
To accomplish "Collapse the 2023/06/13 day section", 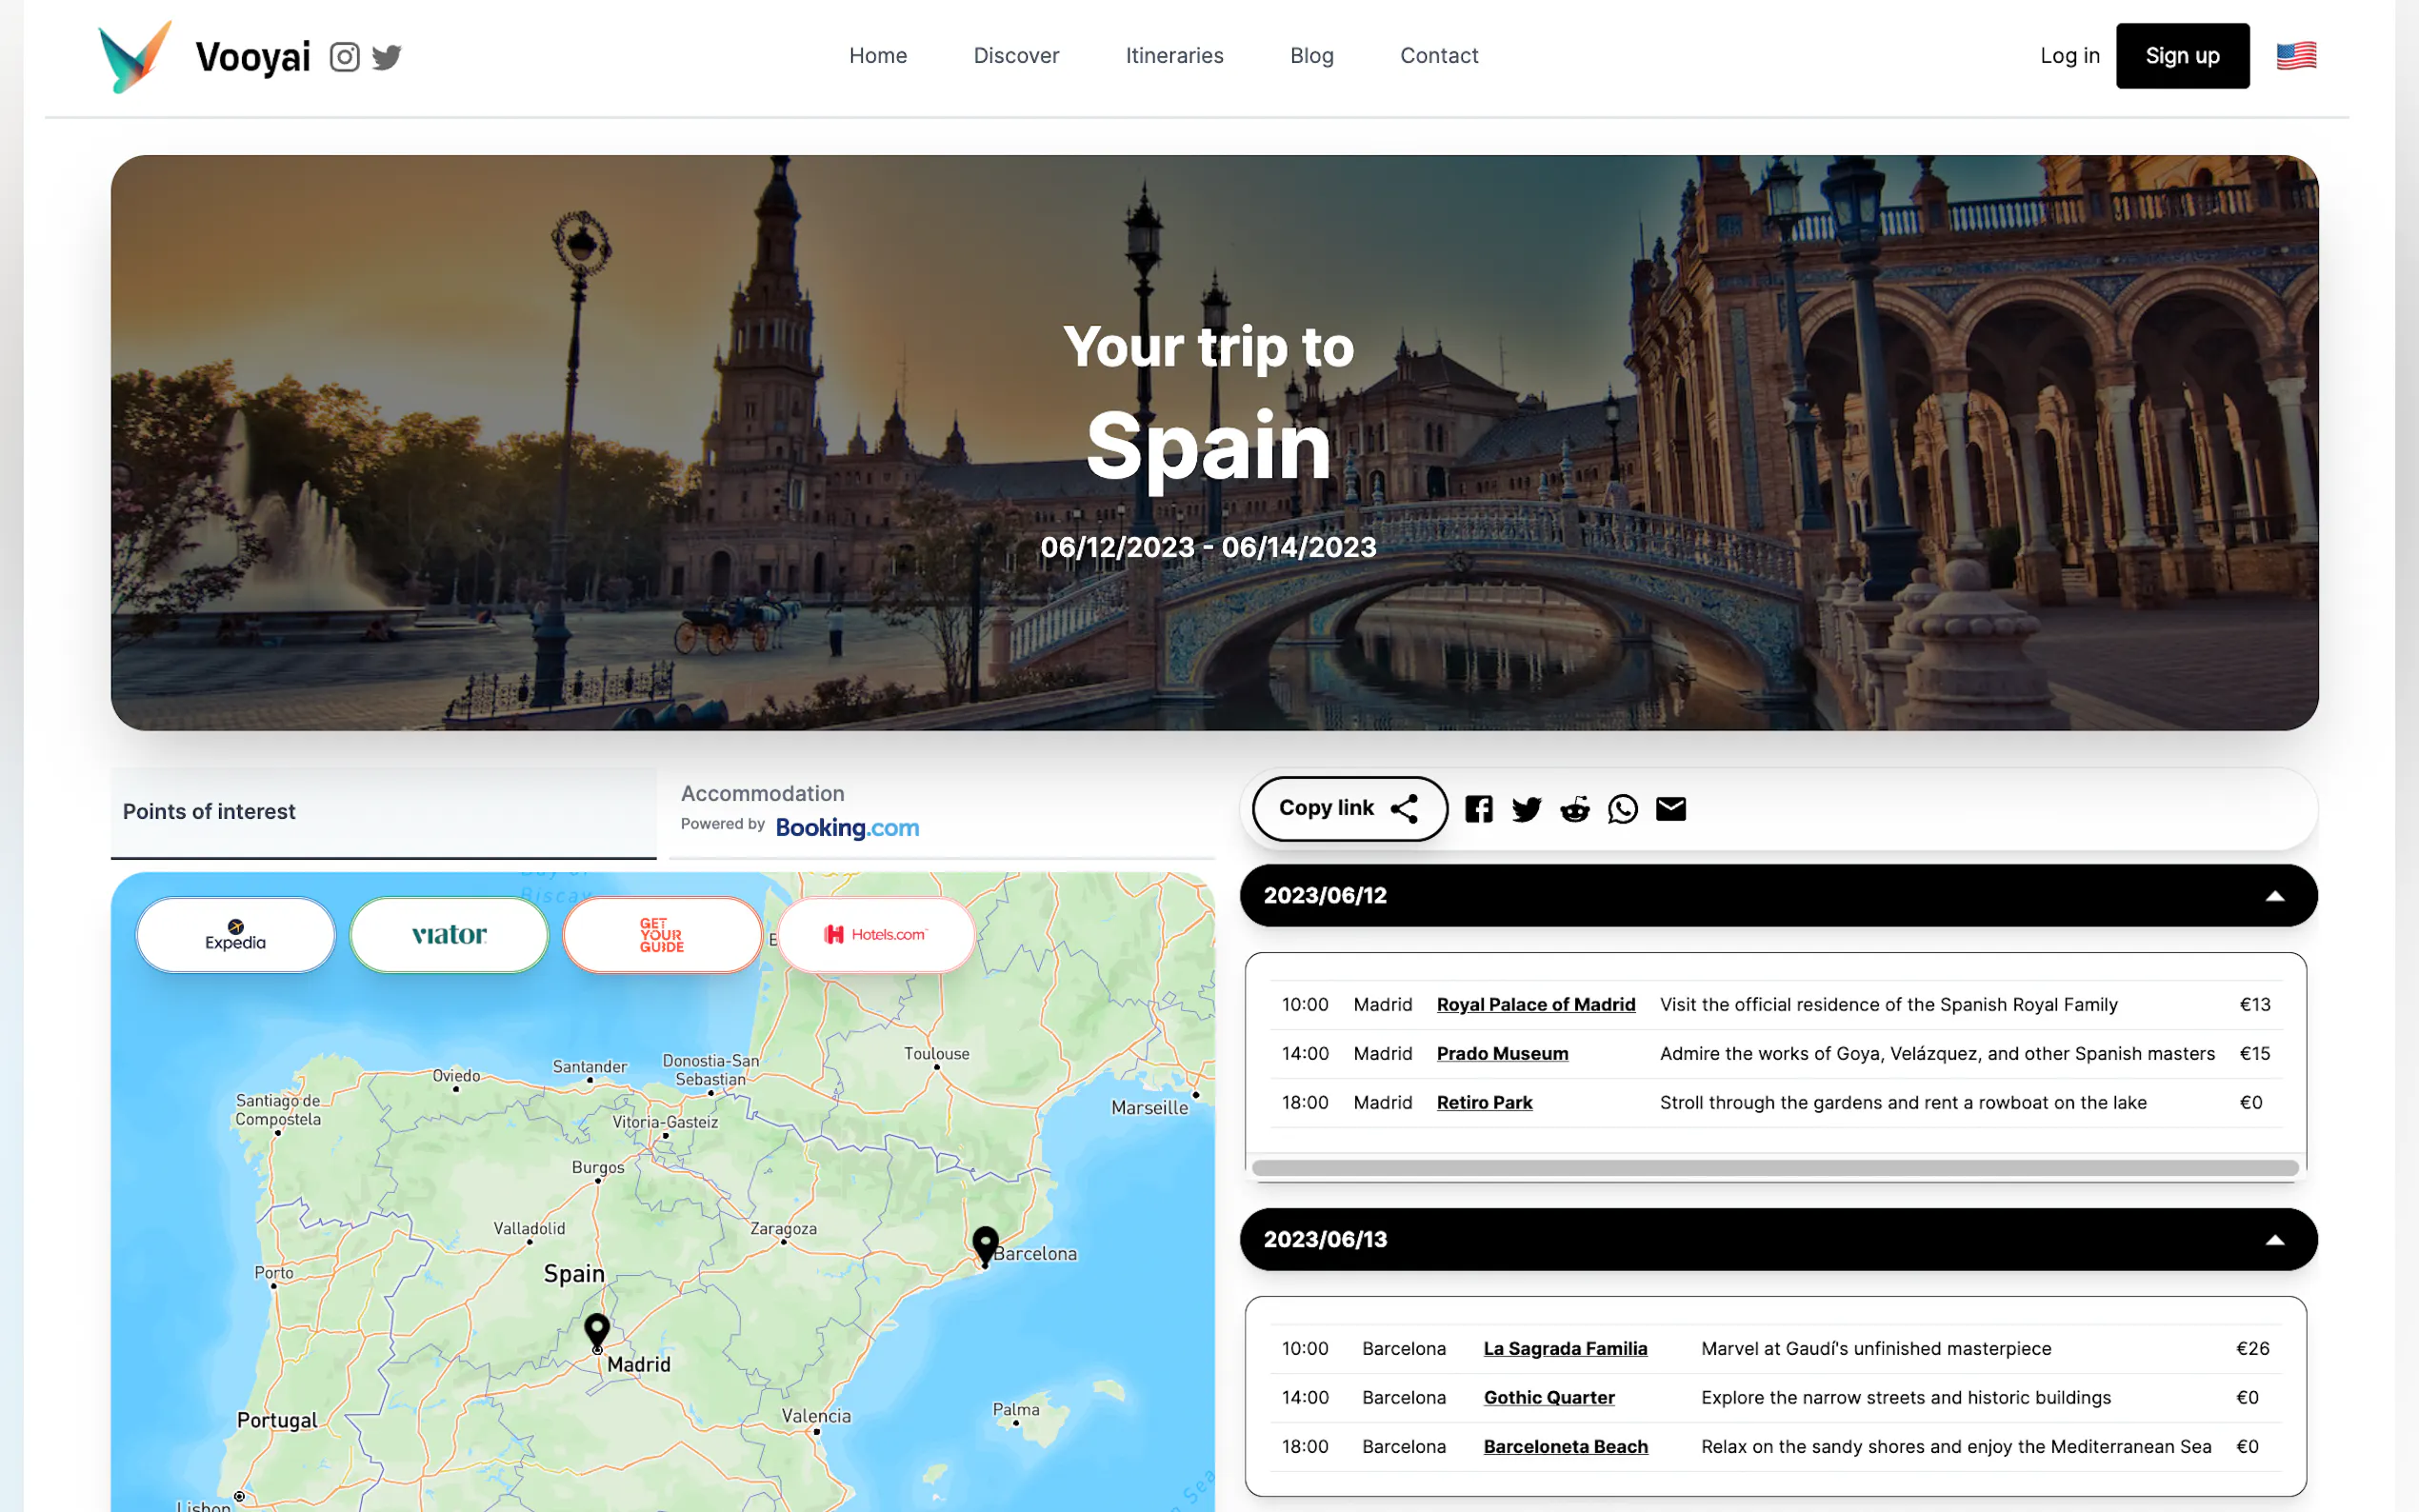I will point(2274,1240).
